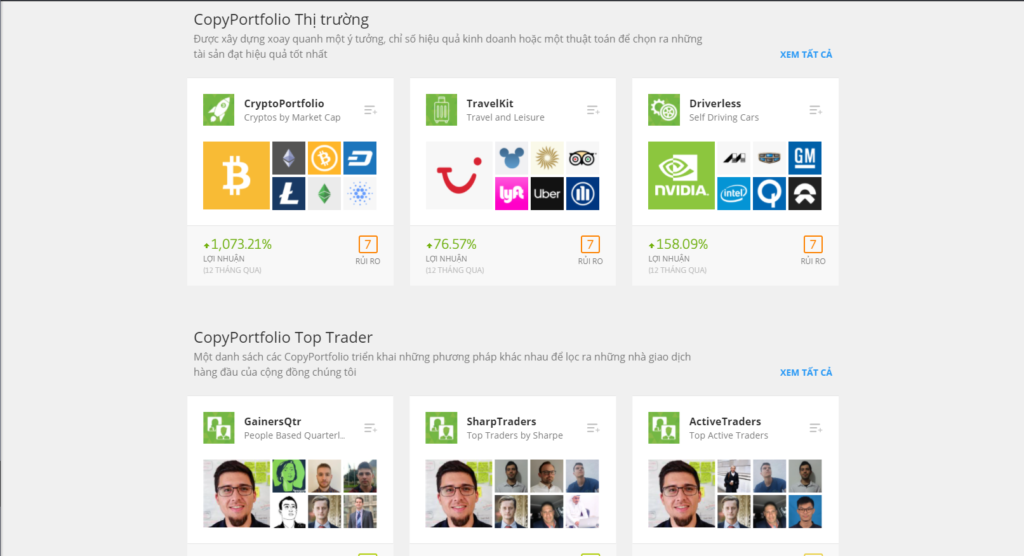Click the Cardano dotted logo tile
Image resolution: width=1024 pixels, height=556 pixels.
pos(360,193)
